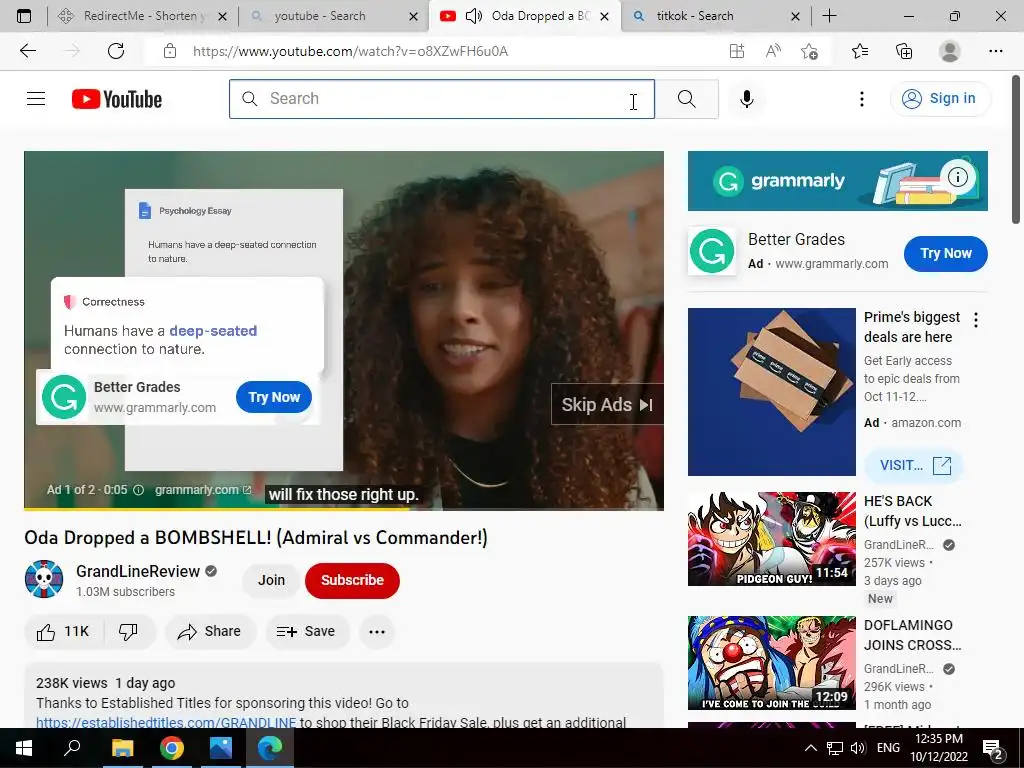Screen dimensions: 1024x768
Task: Mute tab via speaker icon on YouTube tab
Action: point(473,16)
